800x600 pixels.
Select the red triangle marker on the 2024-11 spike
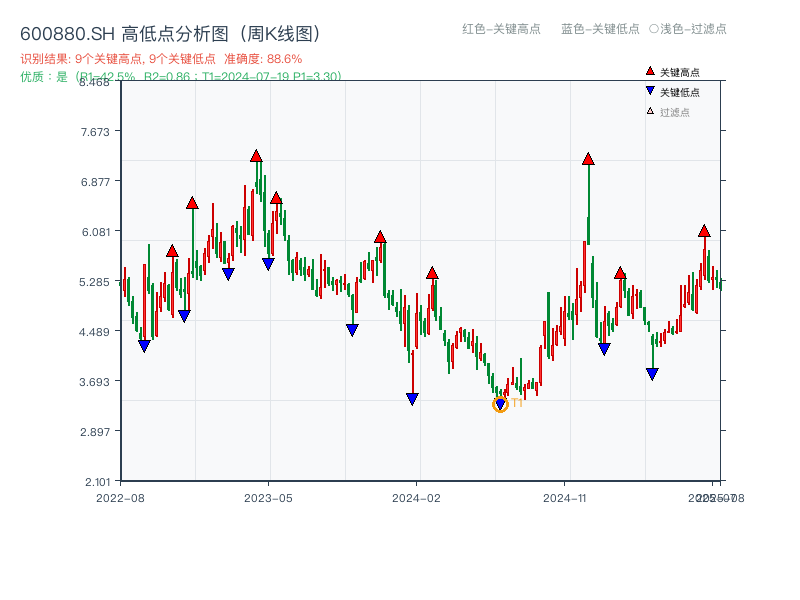(x=588, y=158)
